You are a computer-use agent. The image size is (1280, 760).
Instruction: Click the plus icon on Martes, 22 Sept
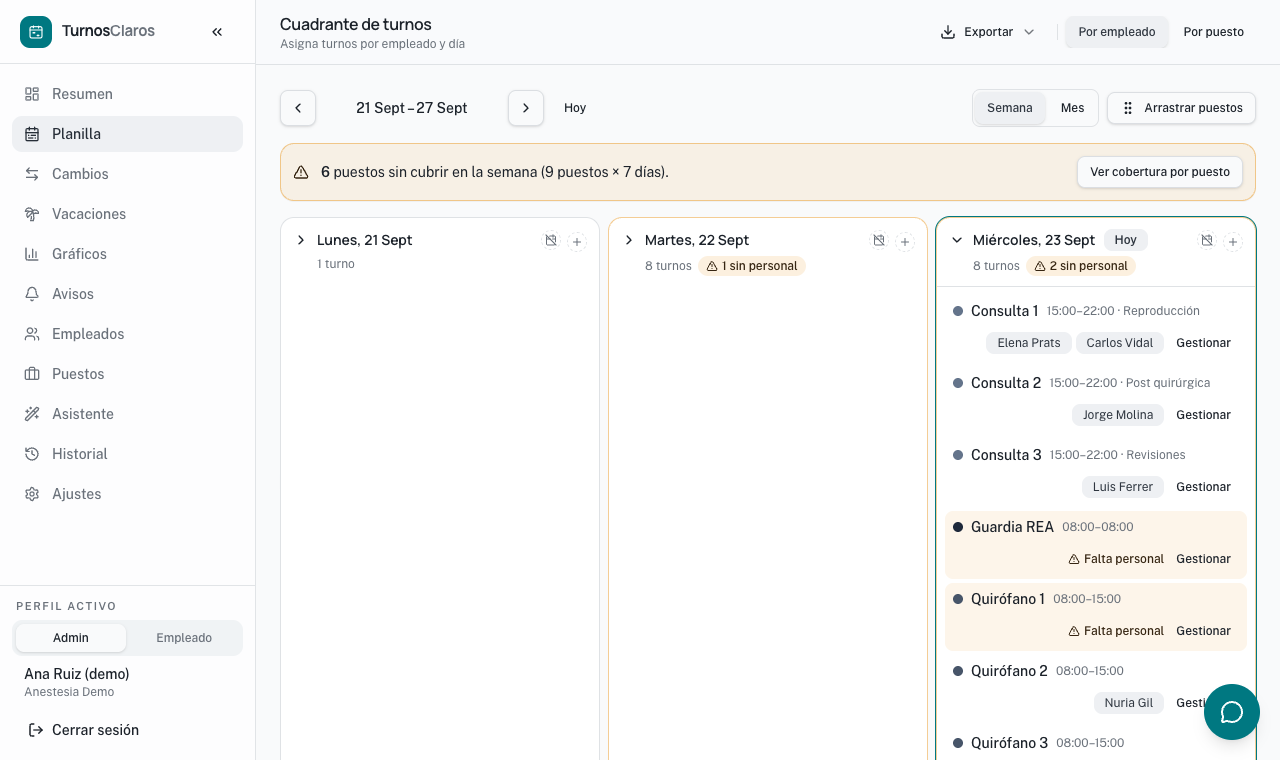click(x=905, y=241)
